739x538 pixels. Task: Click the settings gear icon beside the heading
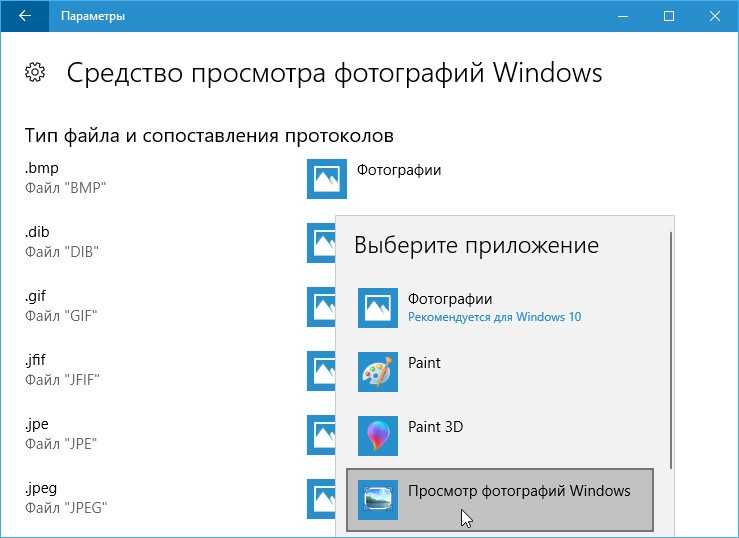[35, 73]
